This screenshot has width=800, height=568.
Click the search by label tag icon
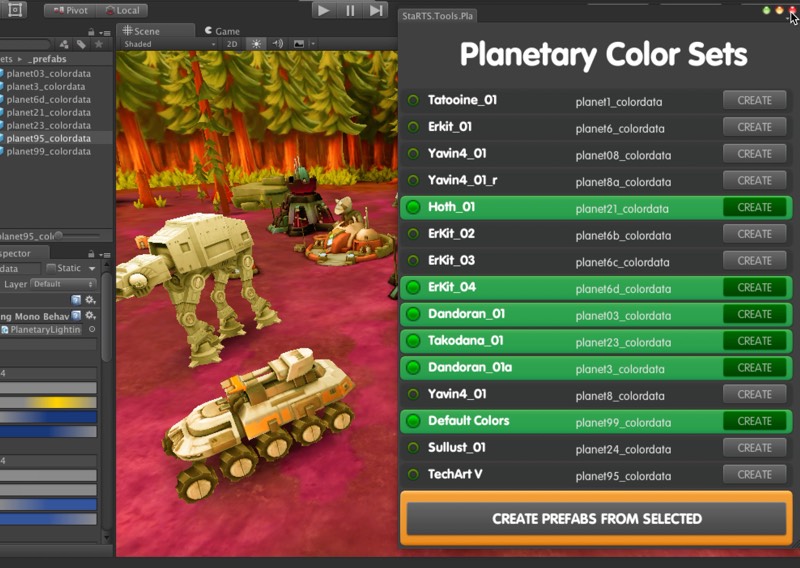(81, 44)
